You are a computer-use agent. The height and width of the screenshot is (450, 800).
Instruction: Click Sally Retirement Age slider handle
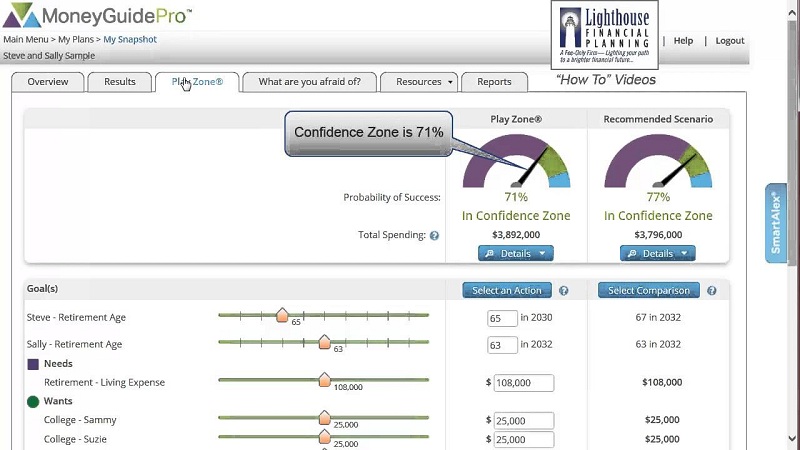tap(324, 342)
